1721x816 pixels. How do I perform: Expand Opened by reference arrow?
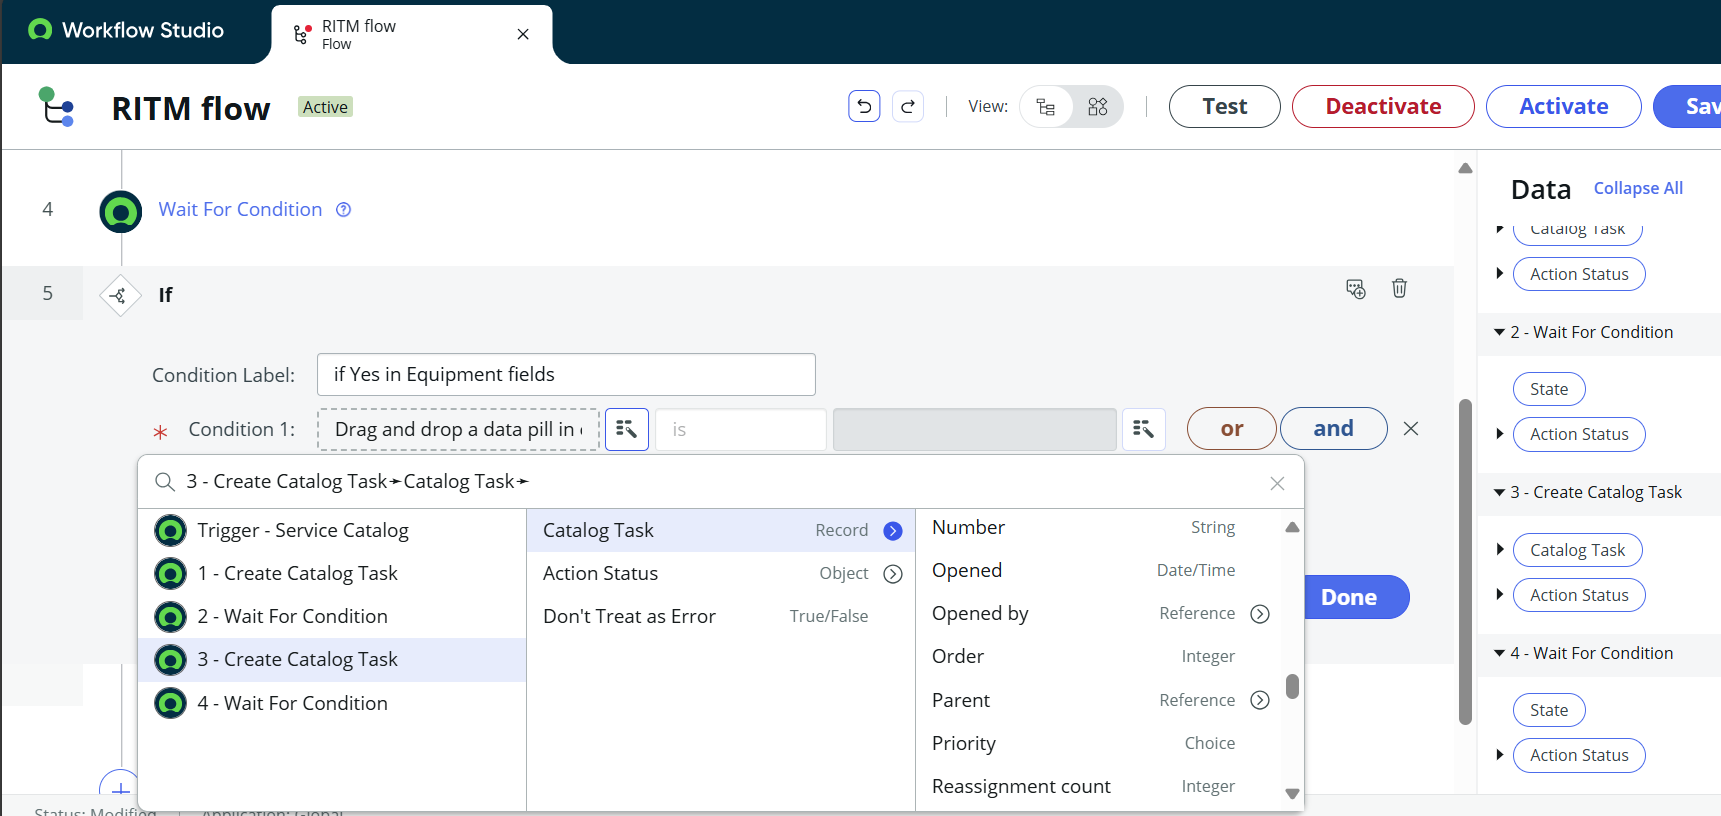[x=1260, y=614]
